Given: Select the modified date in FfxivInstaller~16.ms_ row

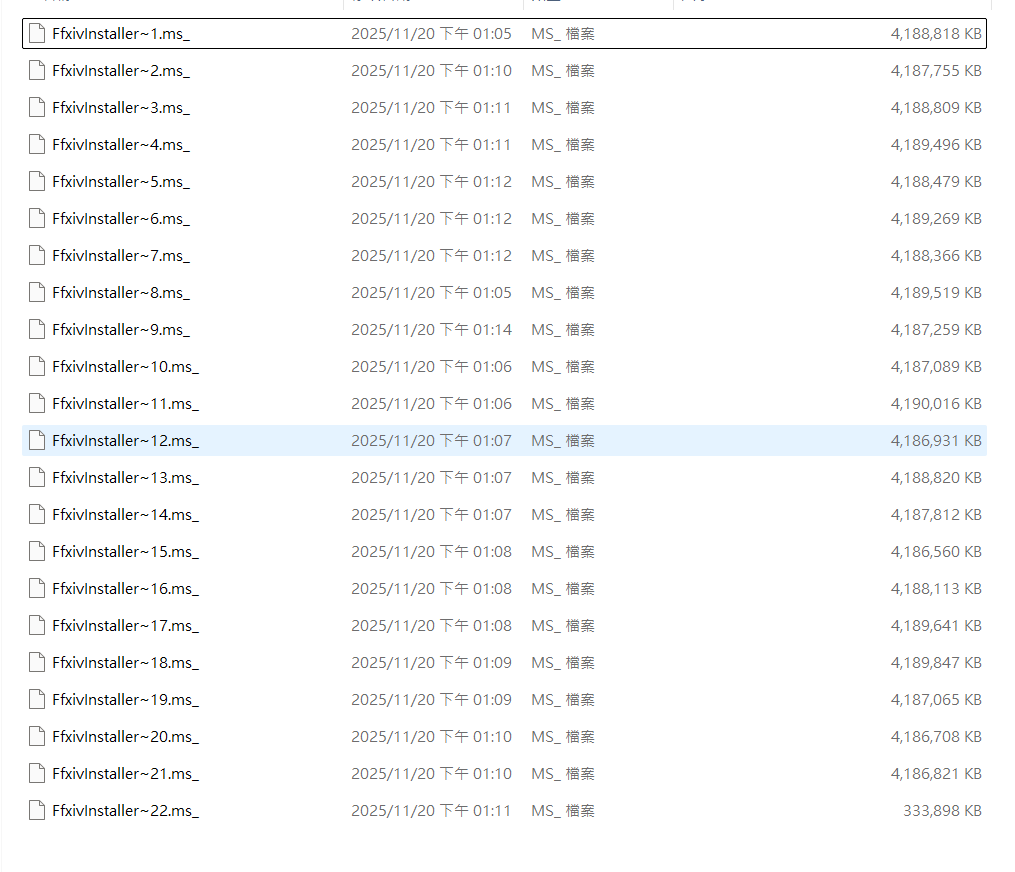Looking at the screenshot, I should [x=431, y=588].
